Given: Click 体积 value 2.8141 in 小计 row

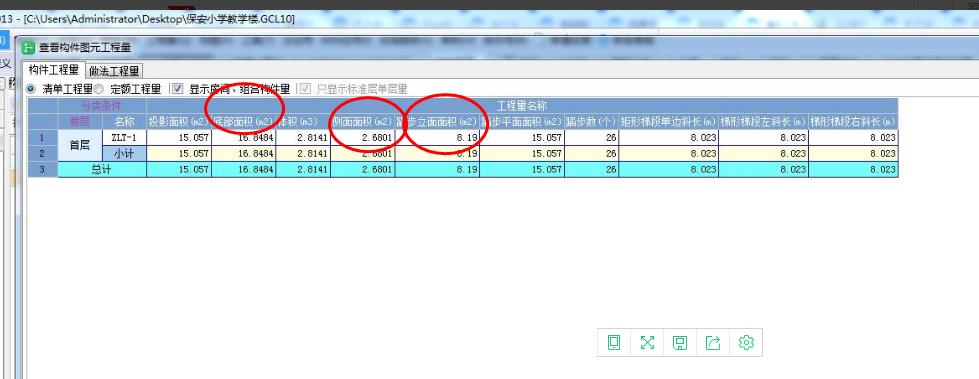Looking at the screenshot, I should click(303, 154).
